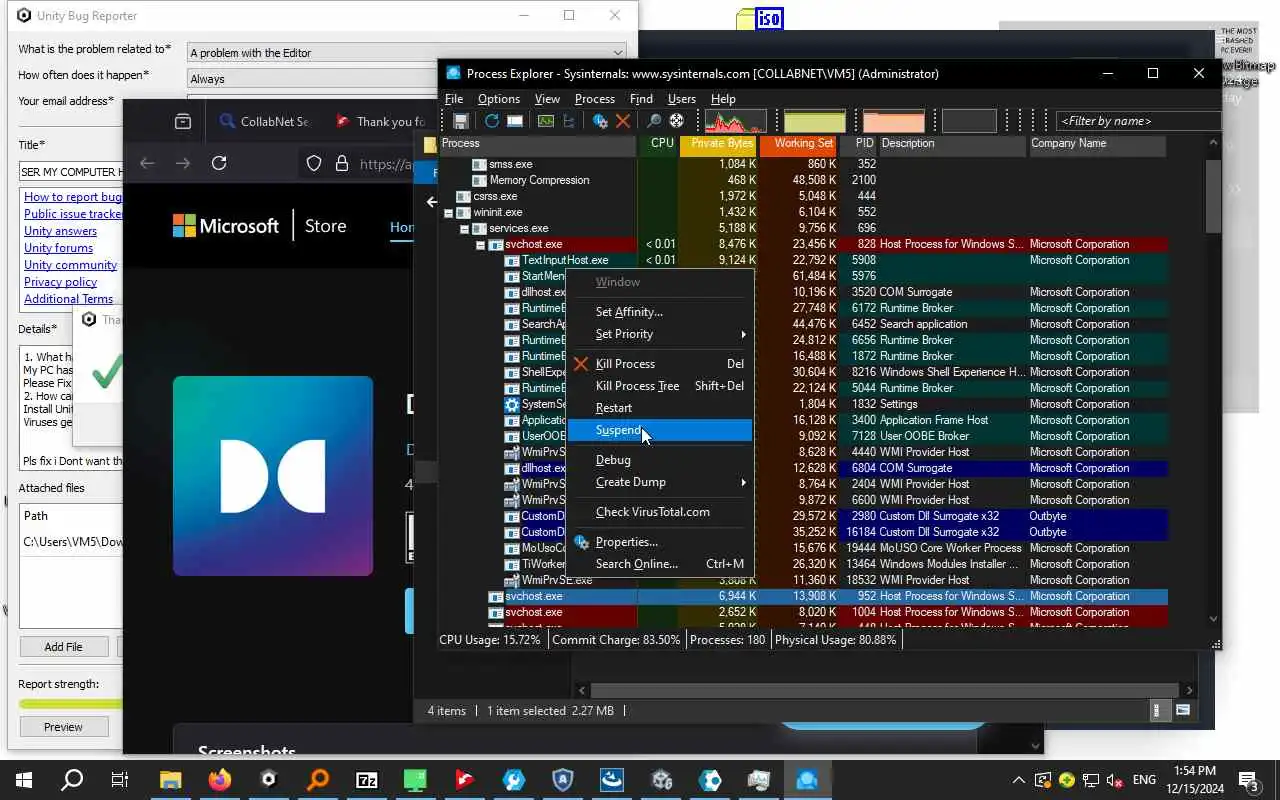Open the Unity forums link
The width and height of the screenshot is (1280, 800).
click(58, 248)
